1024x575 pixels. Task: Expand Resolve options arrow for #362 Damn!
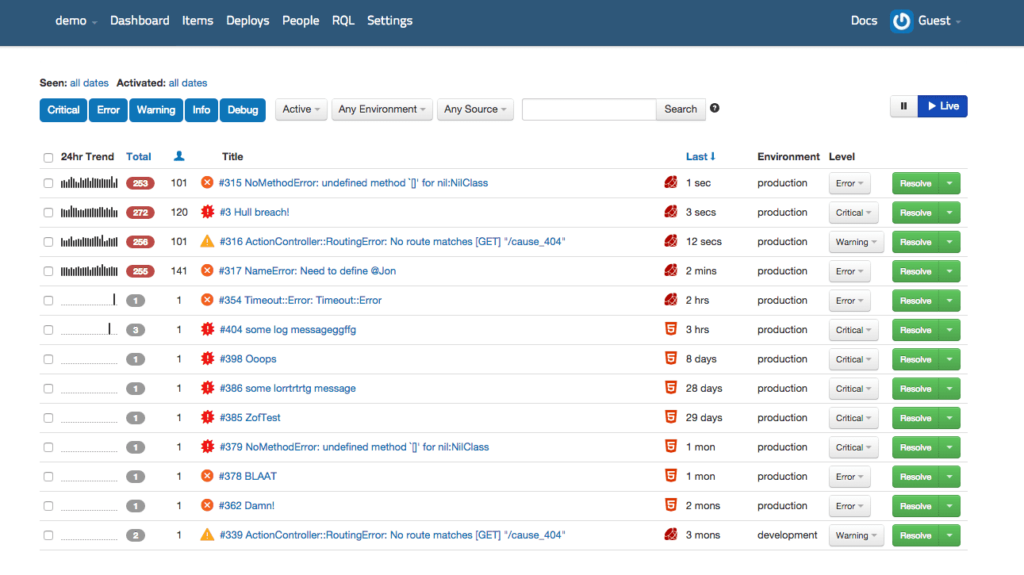tap(950, 506)
